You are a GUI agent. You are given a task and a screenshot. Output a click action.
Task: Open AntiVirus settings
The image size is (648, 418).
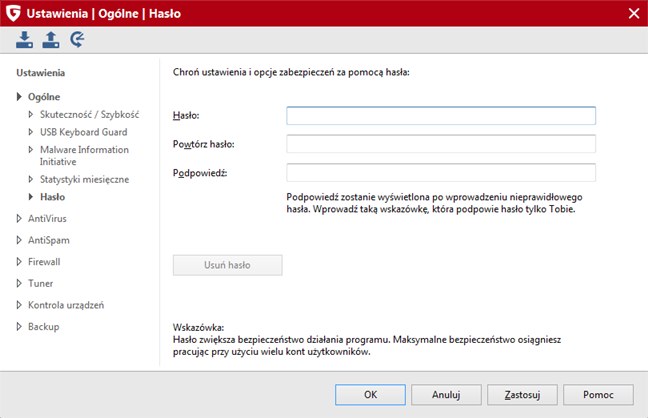coord(47,218)
